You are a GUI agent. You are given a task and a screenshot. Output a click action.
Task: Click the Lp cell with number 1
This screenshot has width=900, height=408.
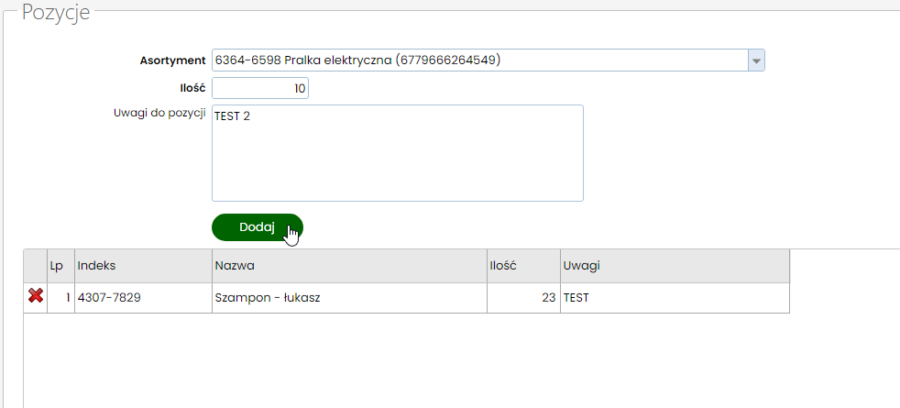(x=61, y=298)
